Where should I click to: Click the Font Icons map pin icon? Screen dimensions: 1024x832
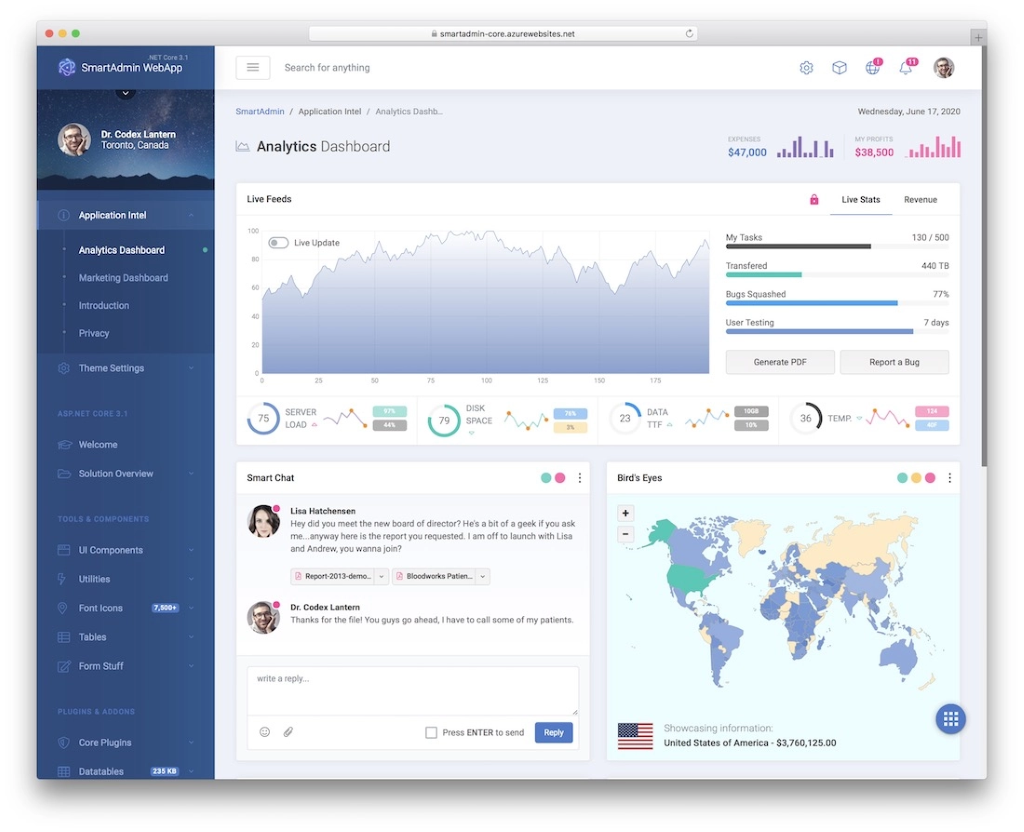pos(63,608)
